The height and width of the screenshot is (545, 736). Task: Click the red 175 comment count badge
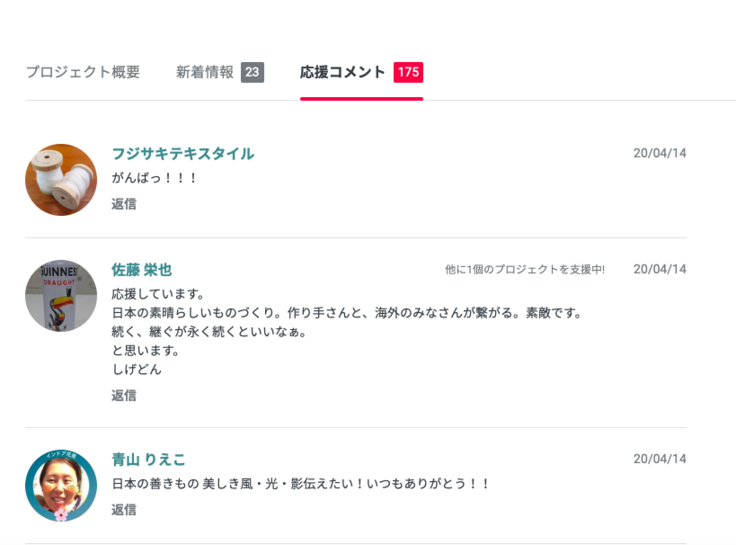[408, 72]
